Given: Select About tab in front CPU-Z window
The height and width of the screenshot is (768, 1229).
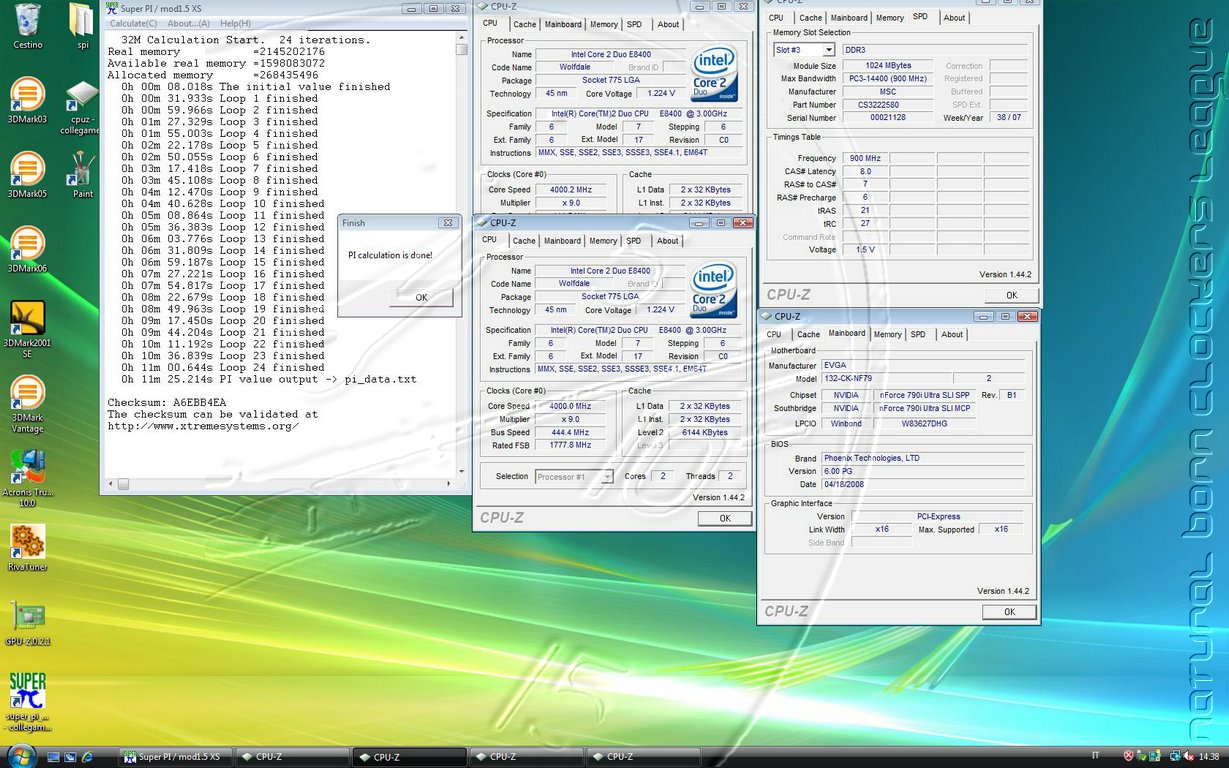Looking at the screenshot, I should [667, 241].
